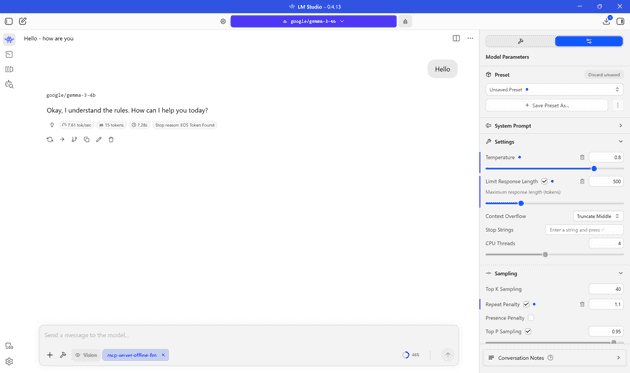Toggle the Vision capability chip
Screen dimensions: 630x373
pos(86,355)
